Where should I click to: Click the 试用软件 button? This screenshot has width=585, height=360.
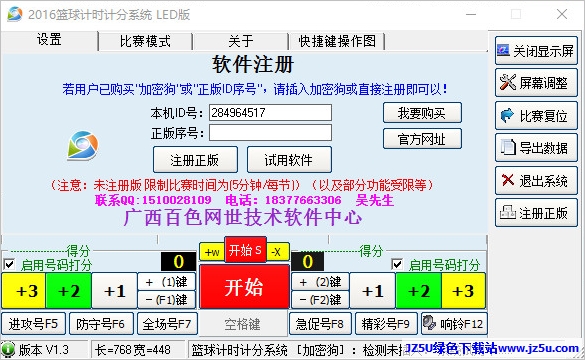pos(289,160)
